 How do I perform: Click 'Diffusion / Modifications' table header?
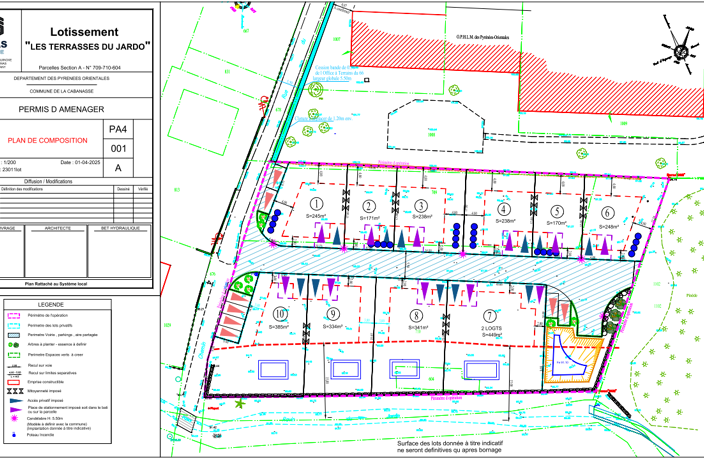point(48,181)
